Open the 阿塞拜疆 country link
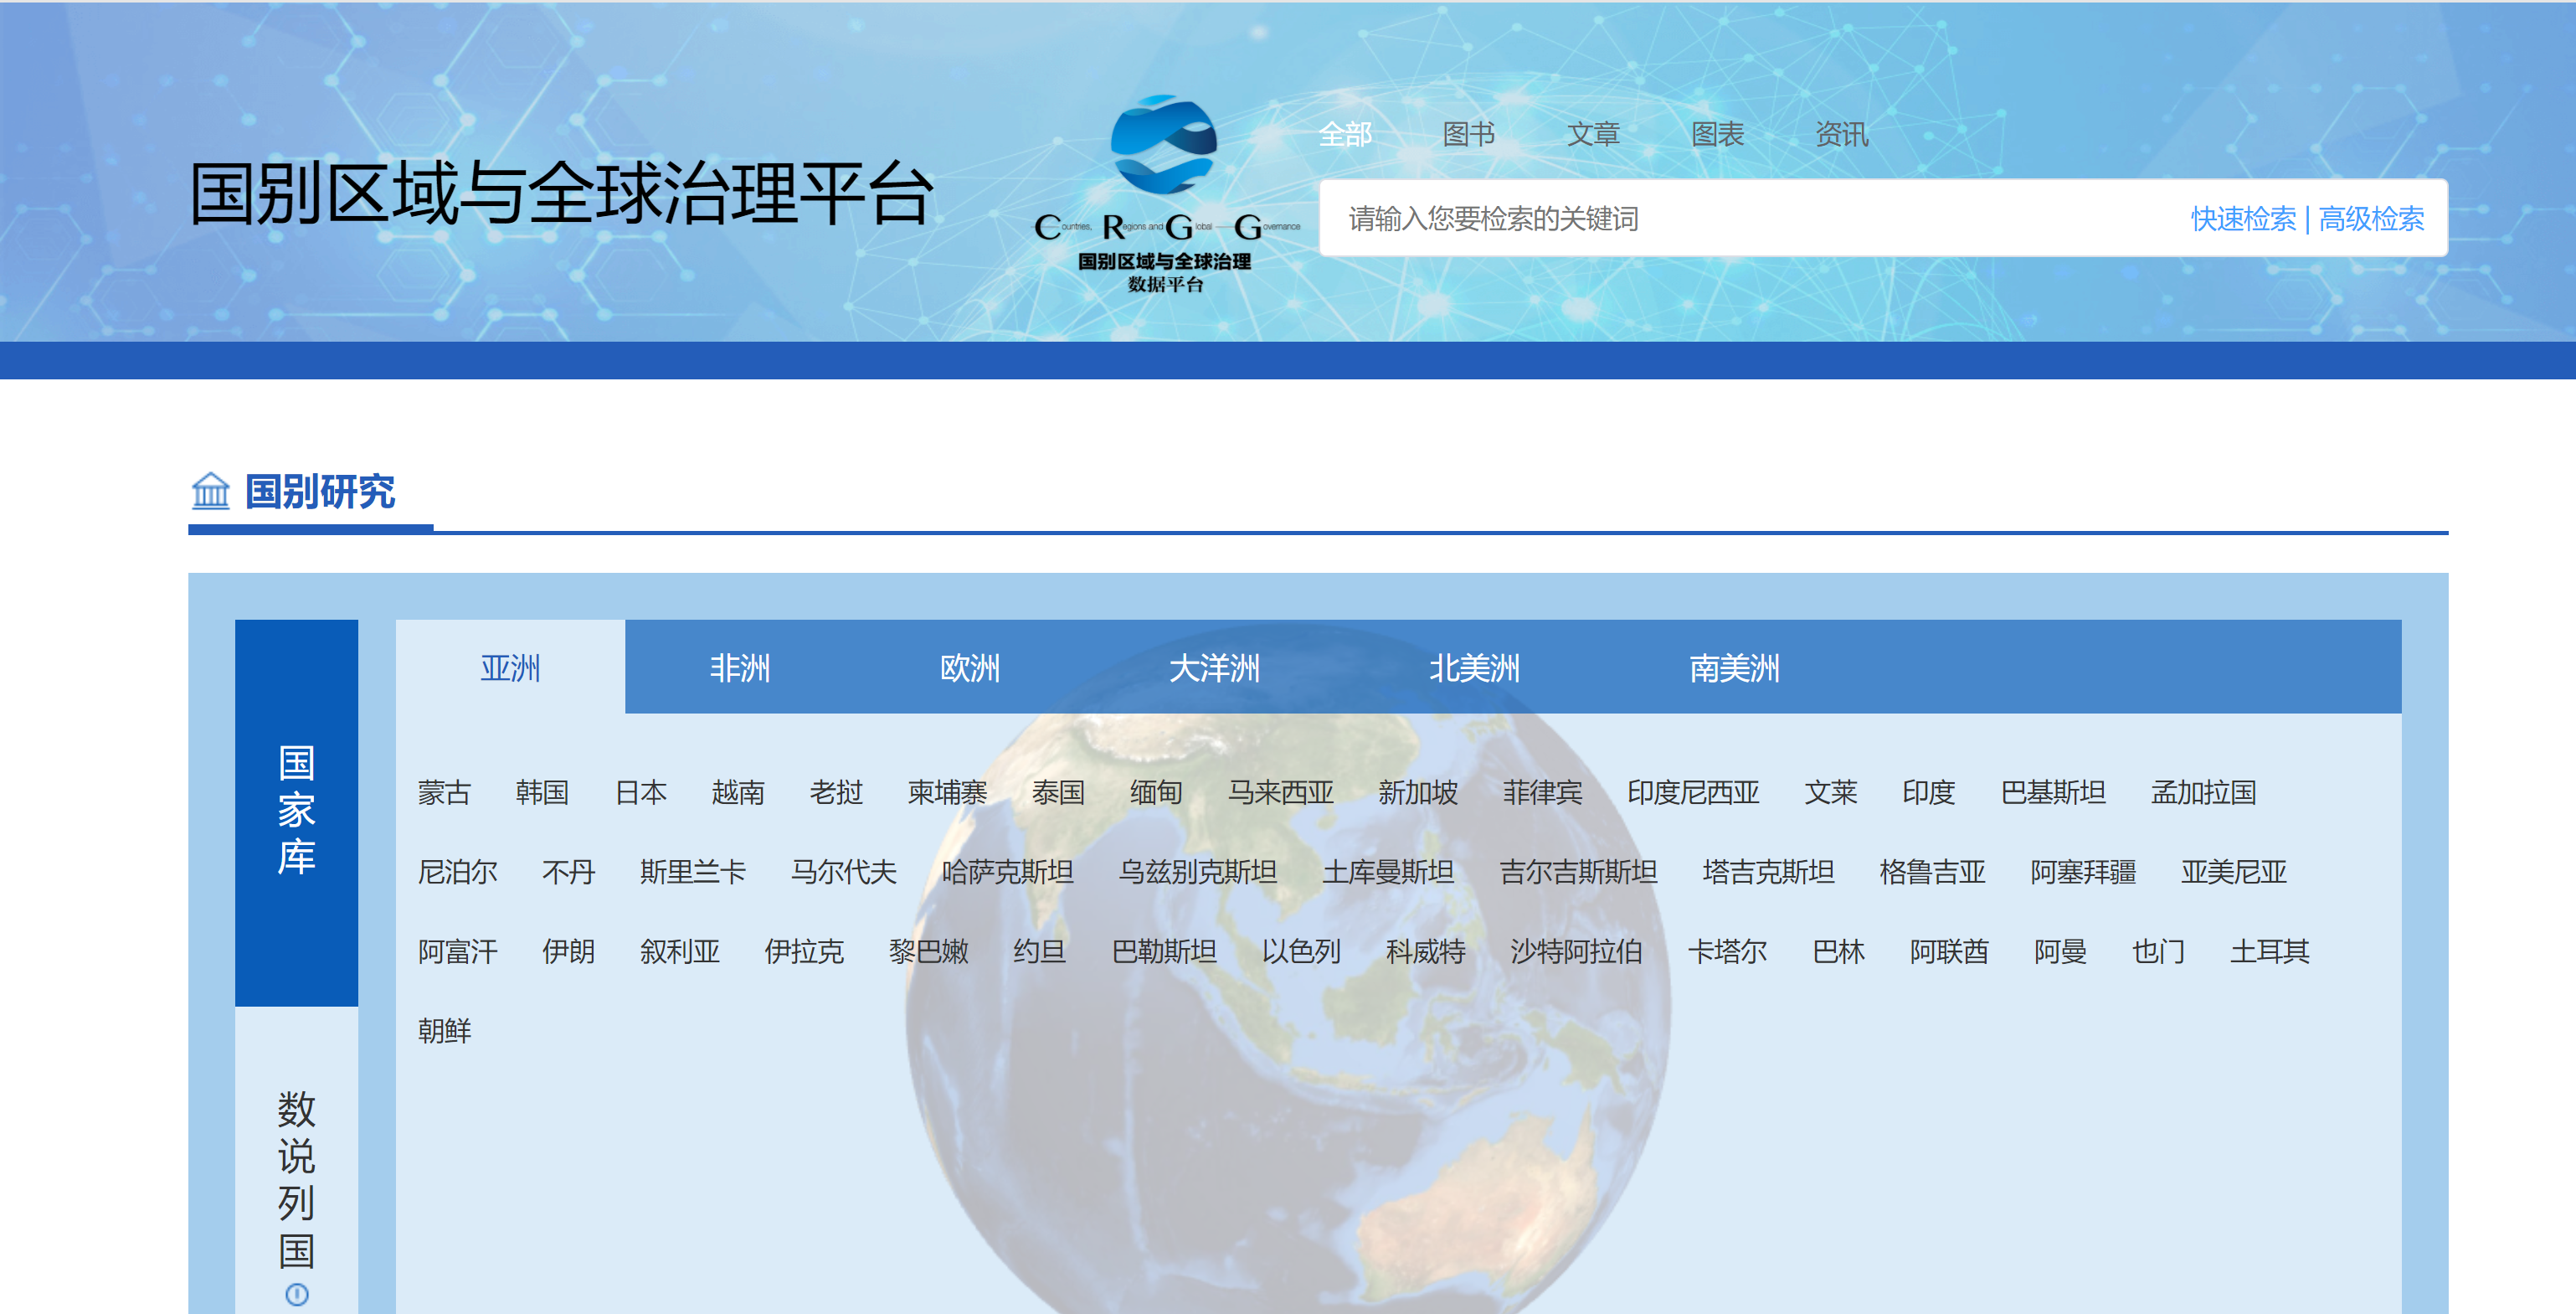Screen dimensions: 2576x1314 2083,872
